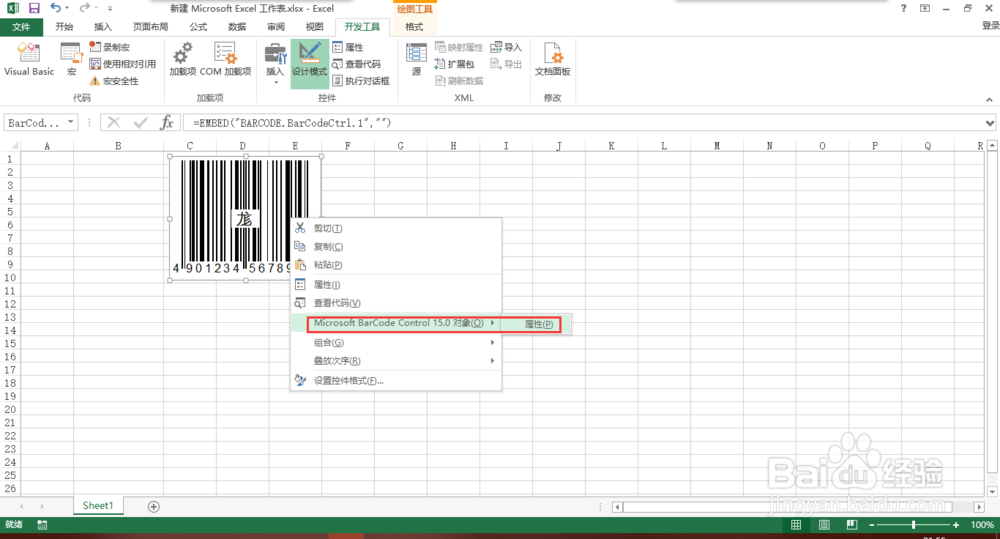
Task: Open the Visual Basic editor
Action: point(29,59)
